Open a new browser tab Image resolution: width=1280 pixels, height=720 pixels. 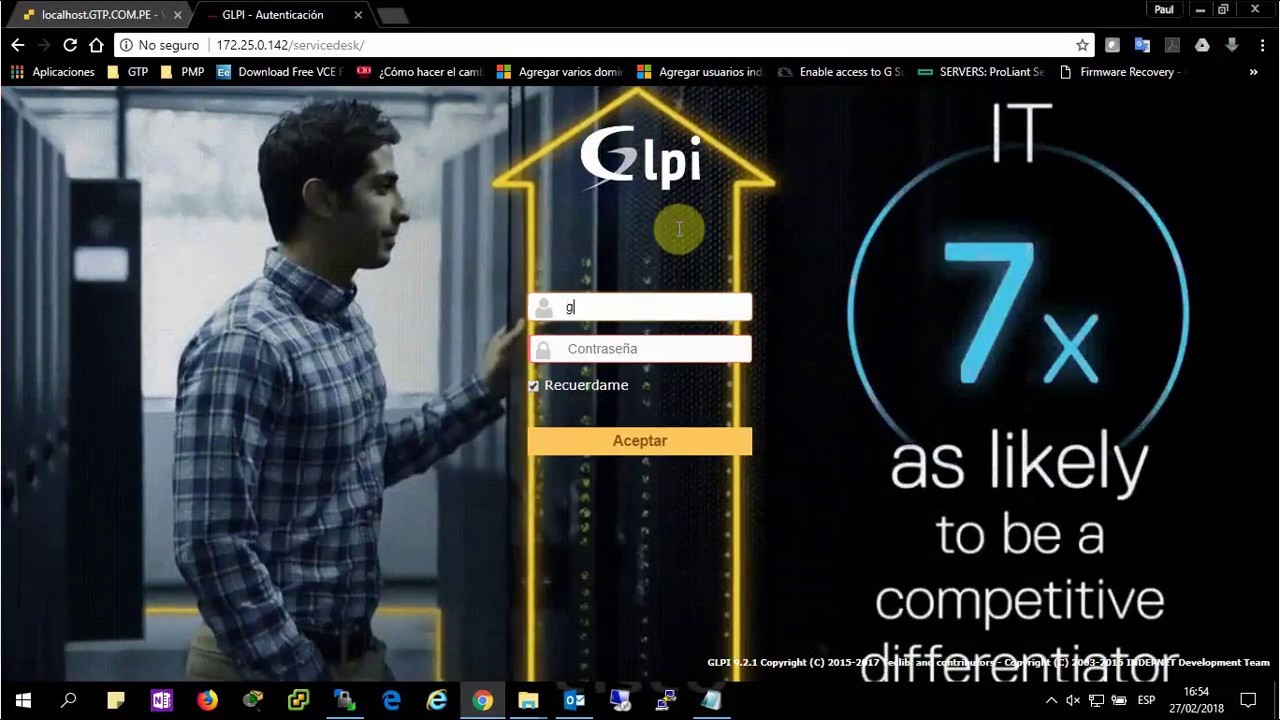coord(393,16)
